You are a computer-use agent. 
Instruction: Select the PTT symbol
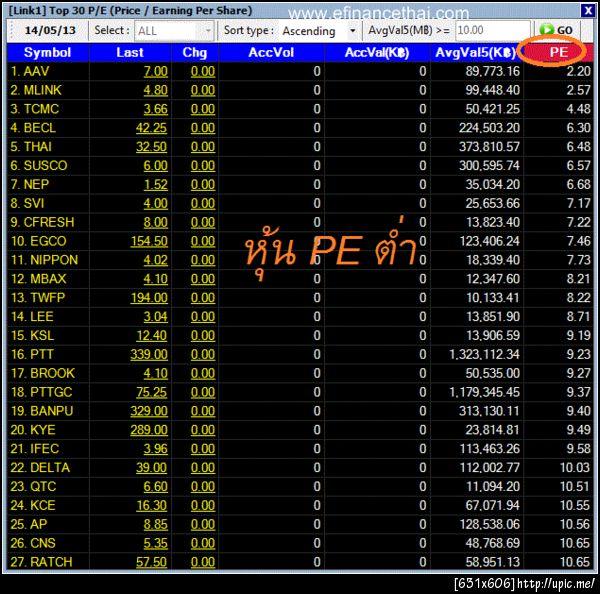point(42,354)
